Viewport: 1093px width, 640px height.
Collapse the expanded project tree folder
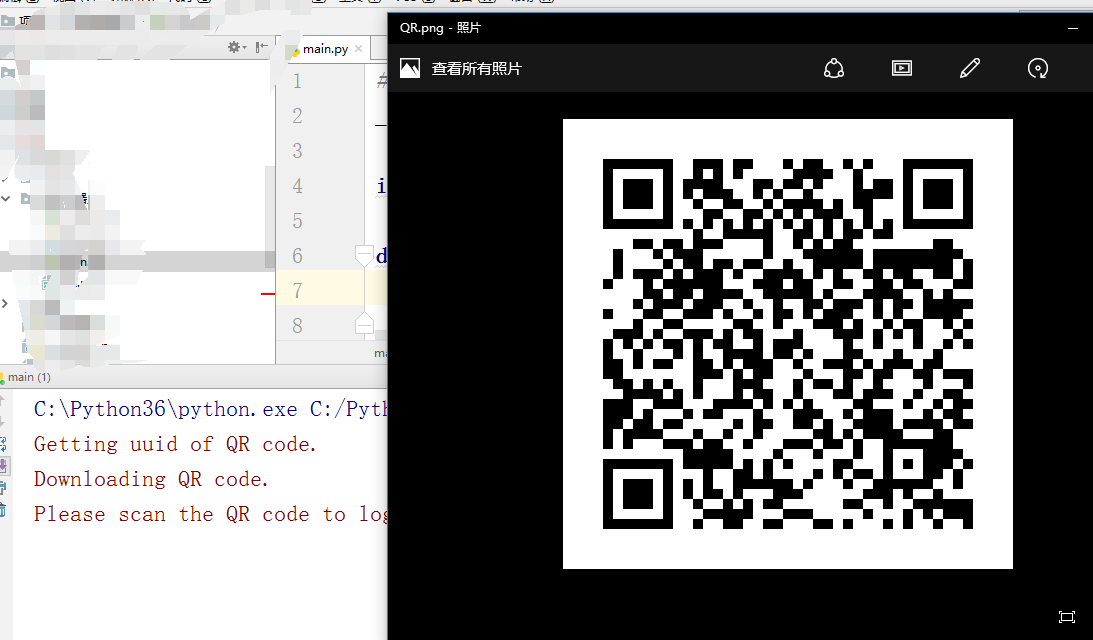pyautogui.click(x=6, y=199)
